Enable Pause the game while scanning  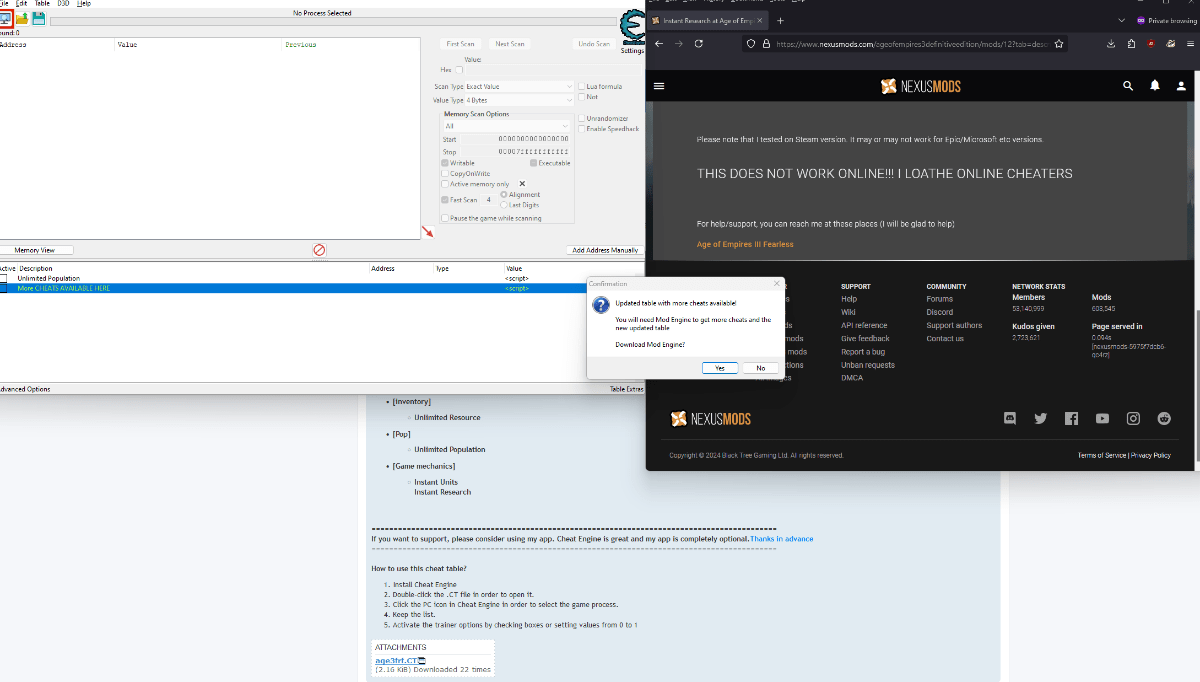pyautogui.click(x=446, y=218)
